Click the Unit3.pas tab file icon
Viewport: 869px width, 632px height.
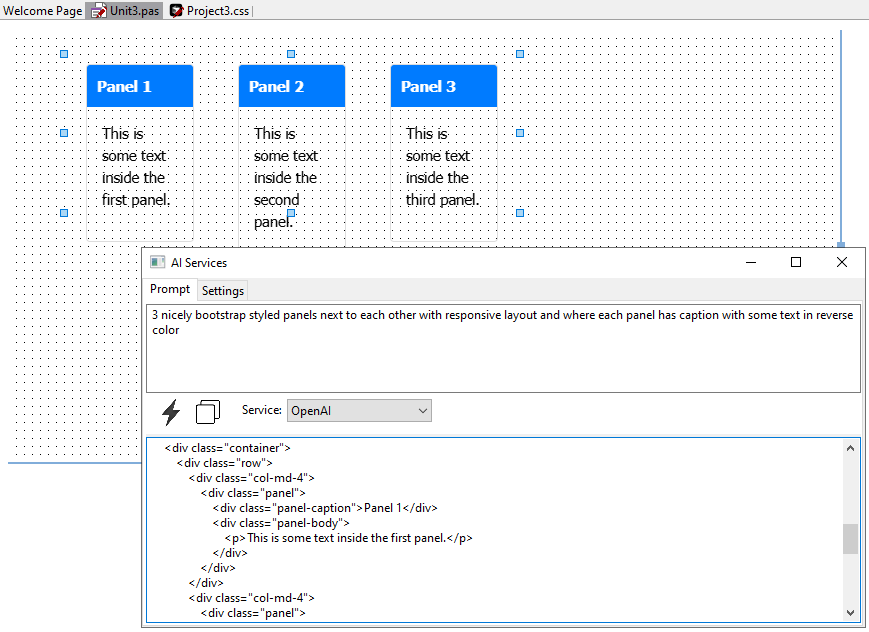coord(99,11)
